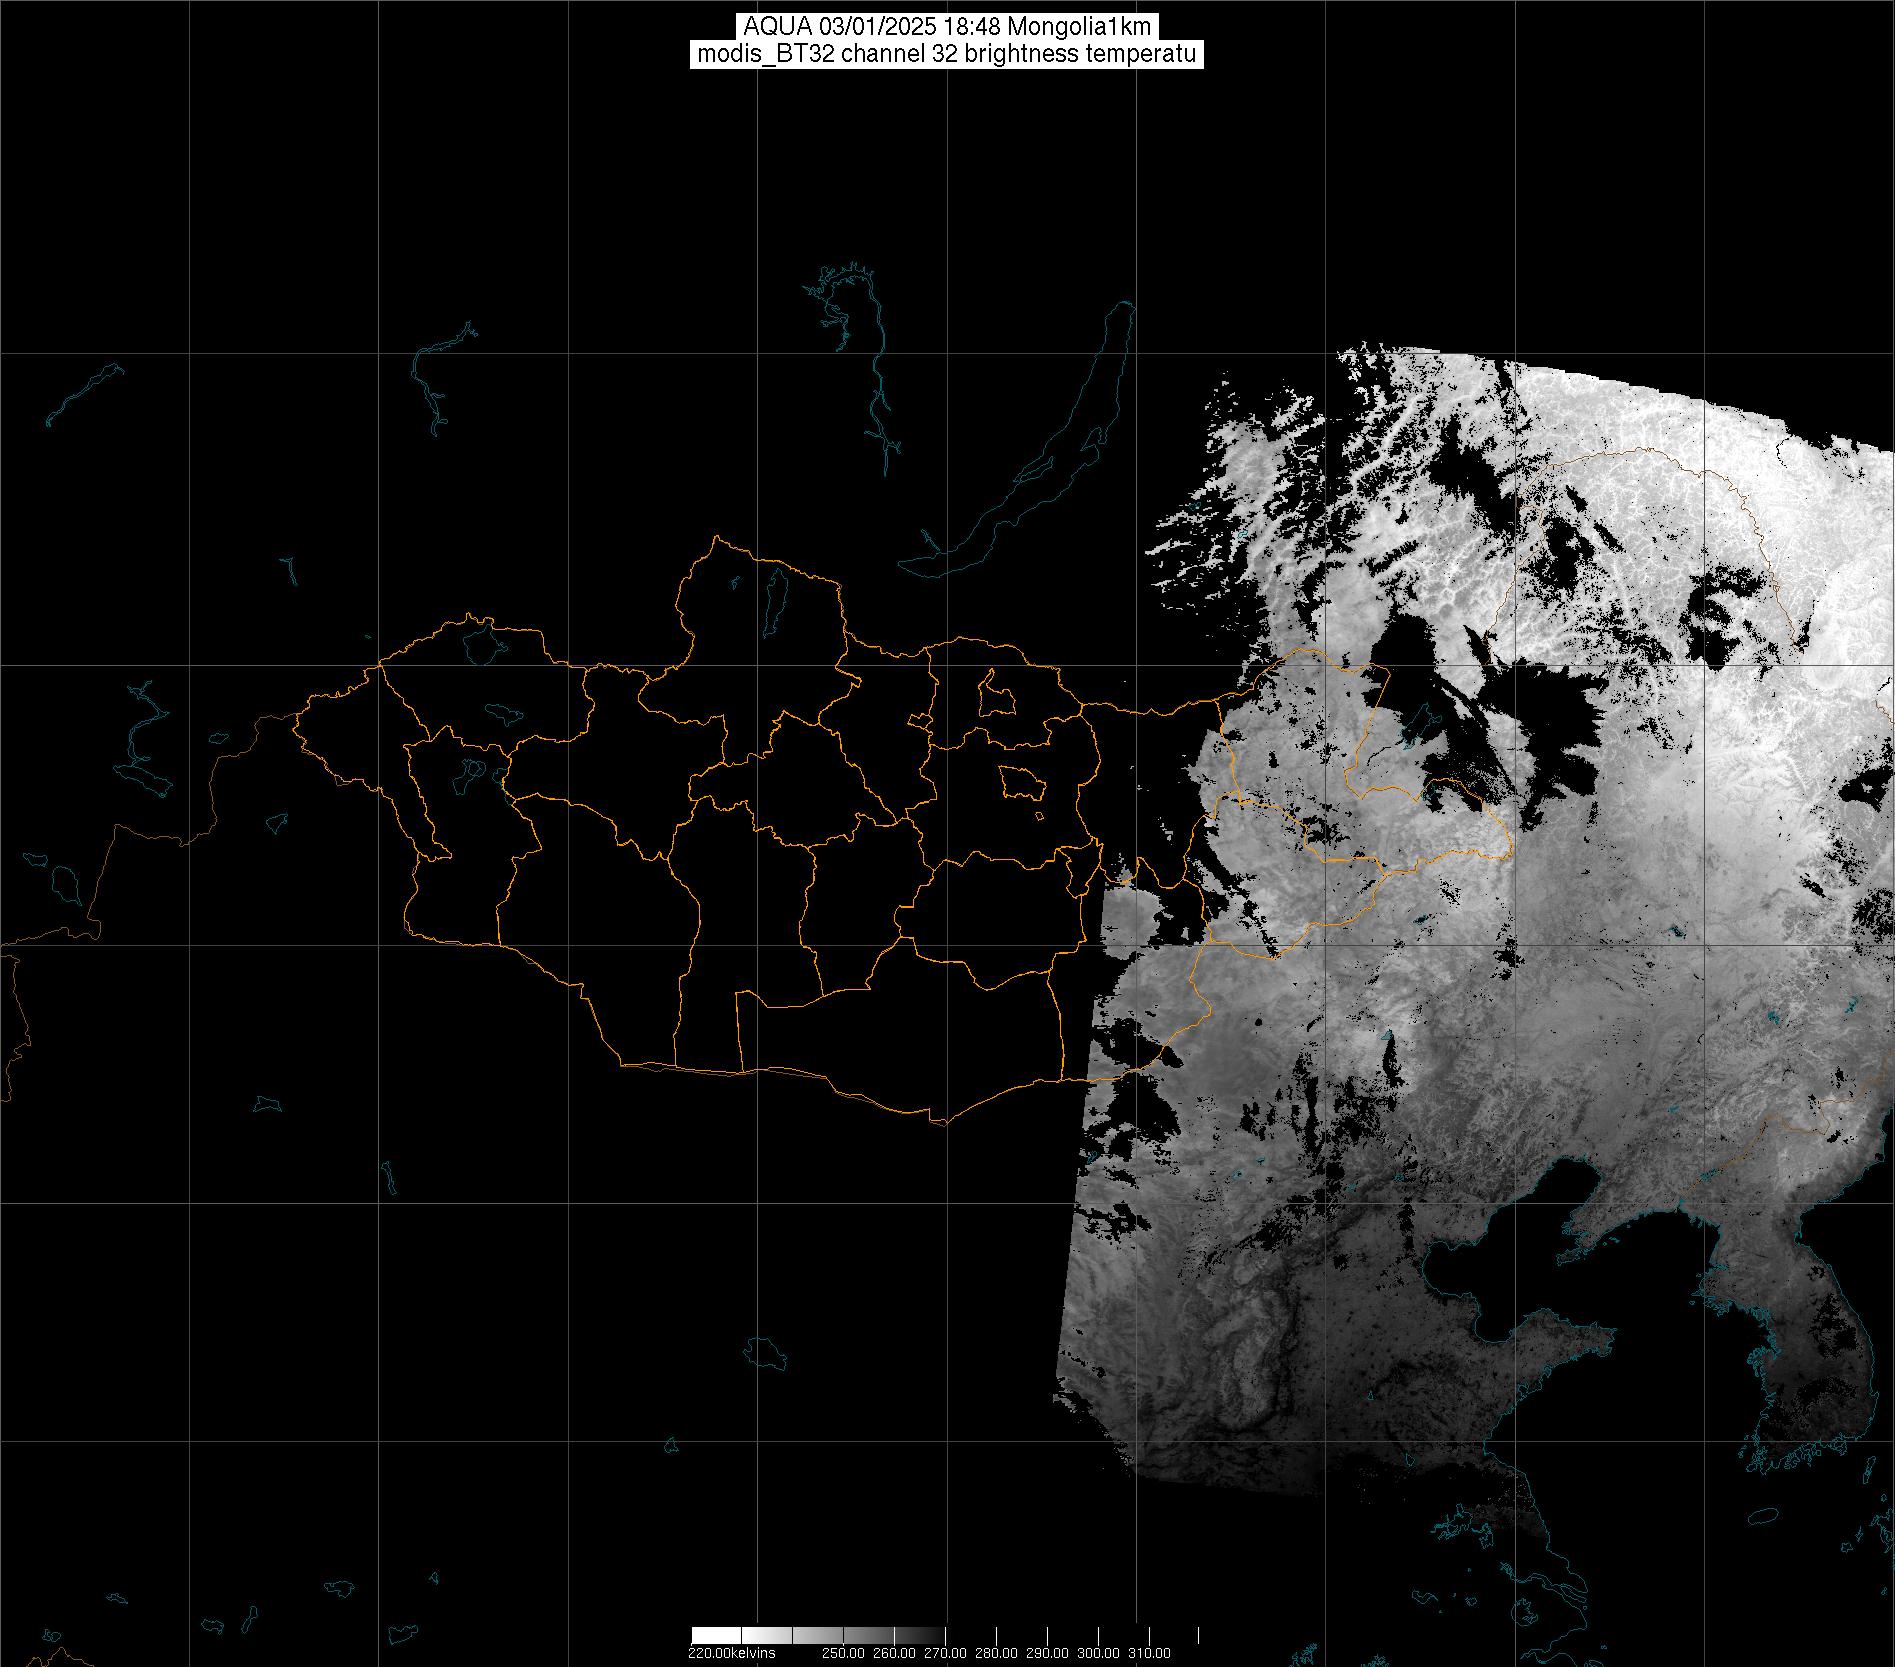The width and height of the screenshot is (1895, 1667).
Task: Click the AQUA 03/01/2025 18:48 title text
Action: click(x=946, y=27)
